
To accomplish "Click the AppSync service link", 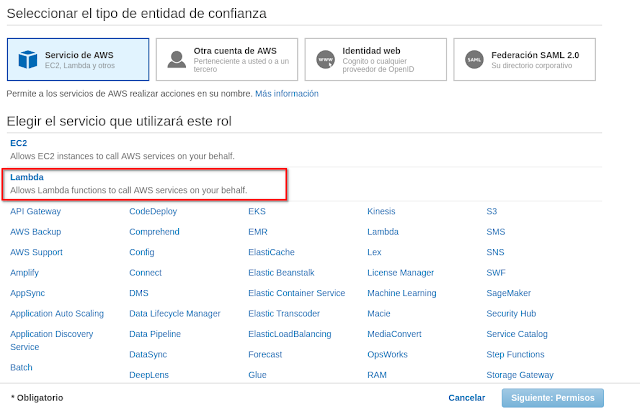I will (x=27, y=293).
